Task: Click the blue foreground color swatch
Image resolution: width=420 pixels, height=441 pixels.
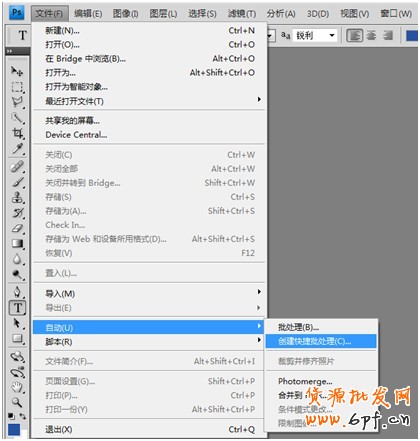Action: click(14, 430)
